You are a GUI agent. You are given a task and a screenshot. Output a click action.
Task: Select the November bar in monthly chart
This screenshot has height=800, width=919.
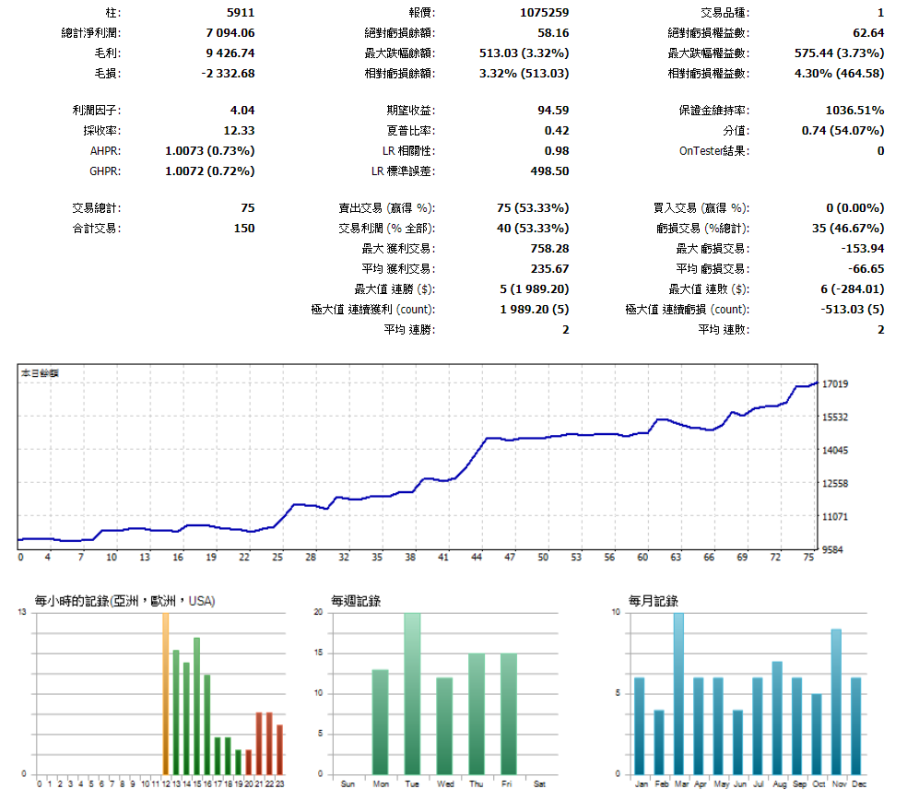(x=836, y=701)
